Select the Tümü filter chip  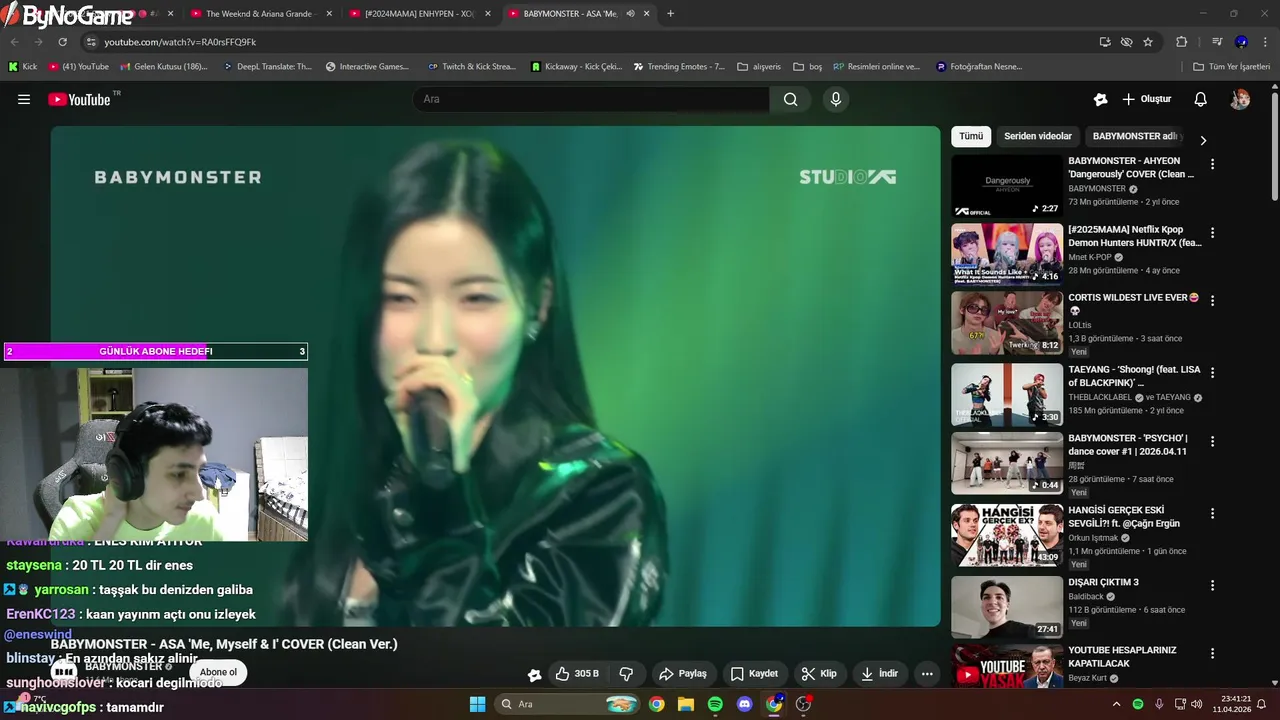tap(971, 136)
